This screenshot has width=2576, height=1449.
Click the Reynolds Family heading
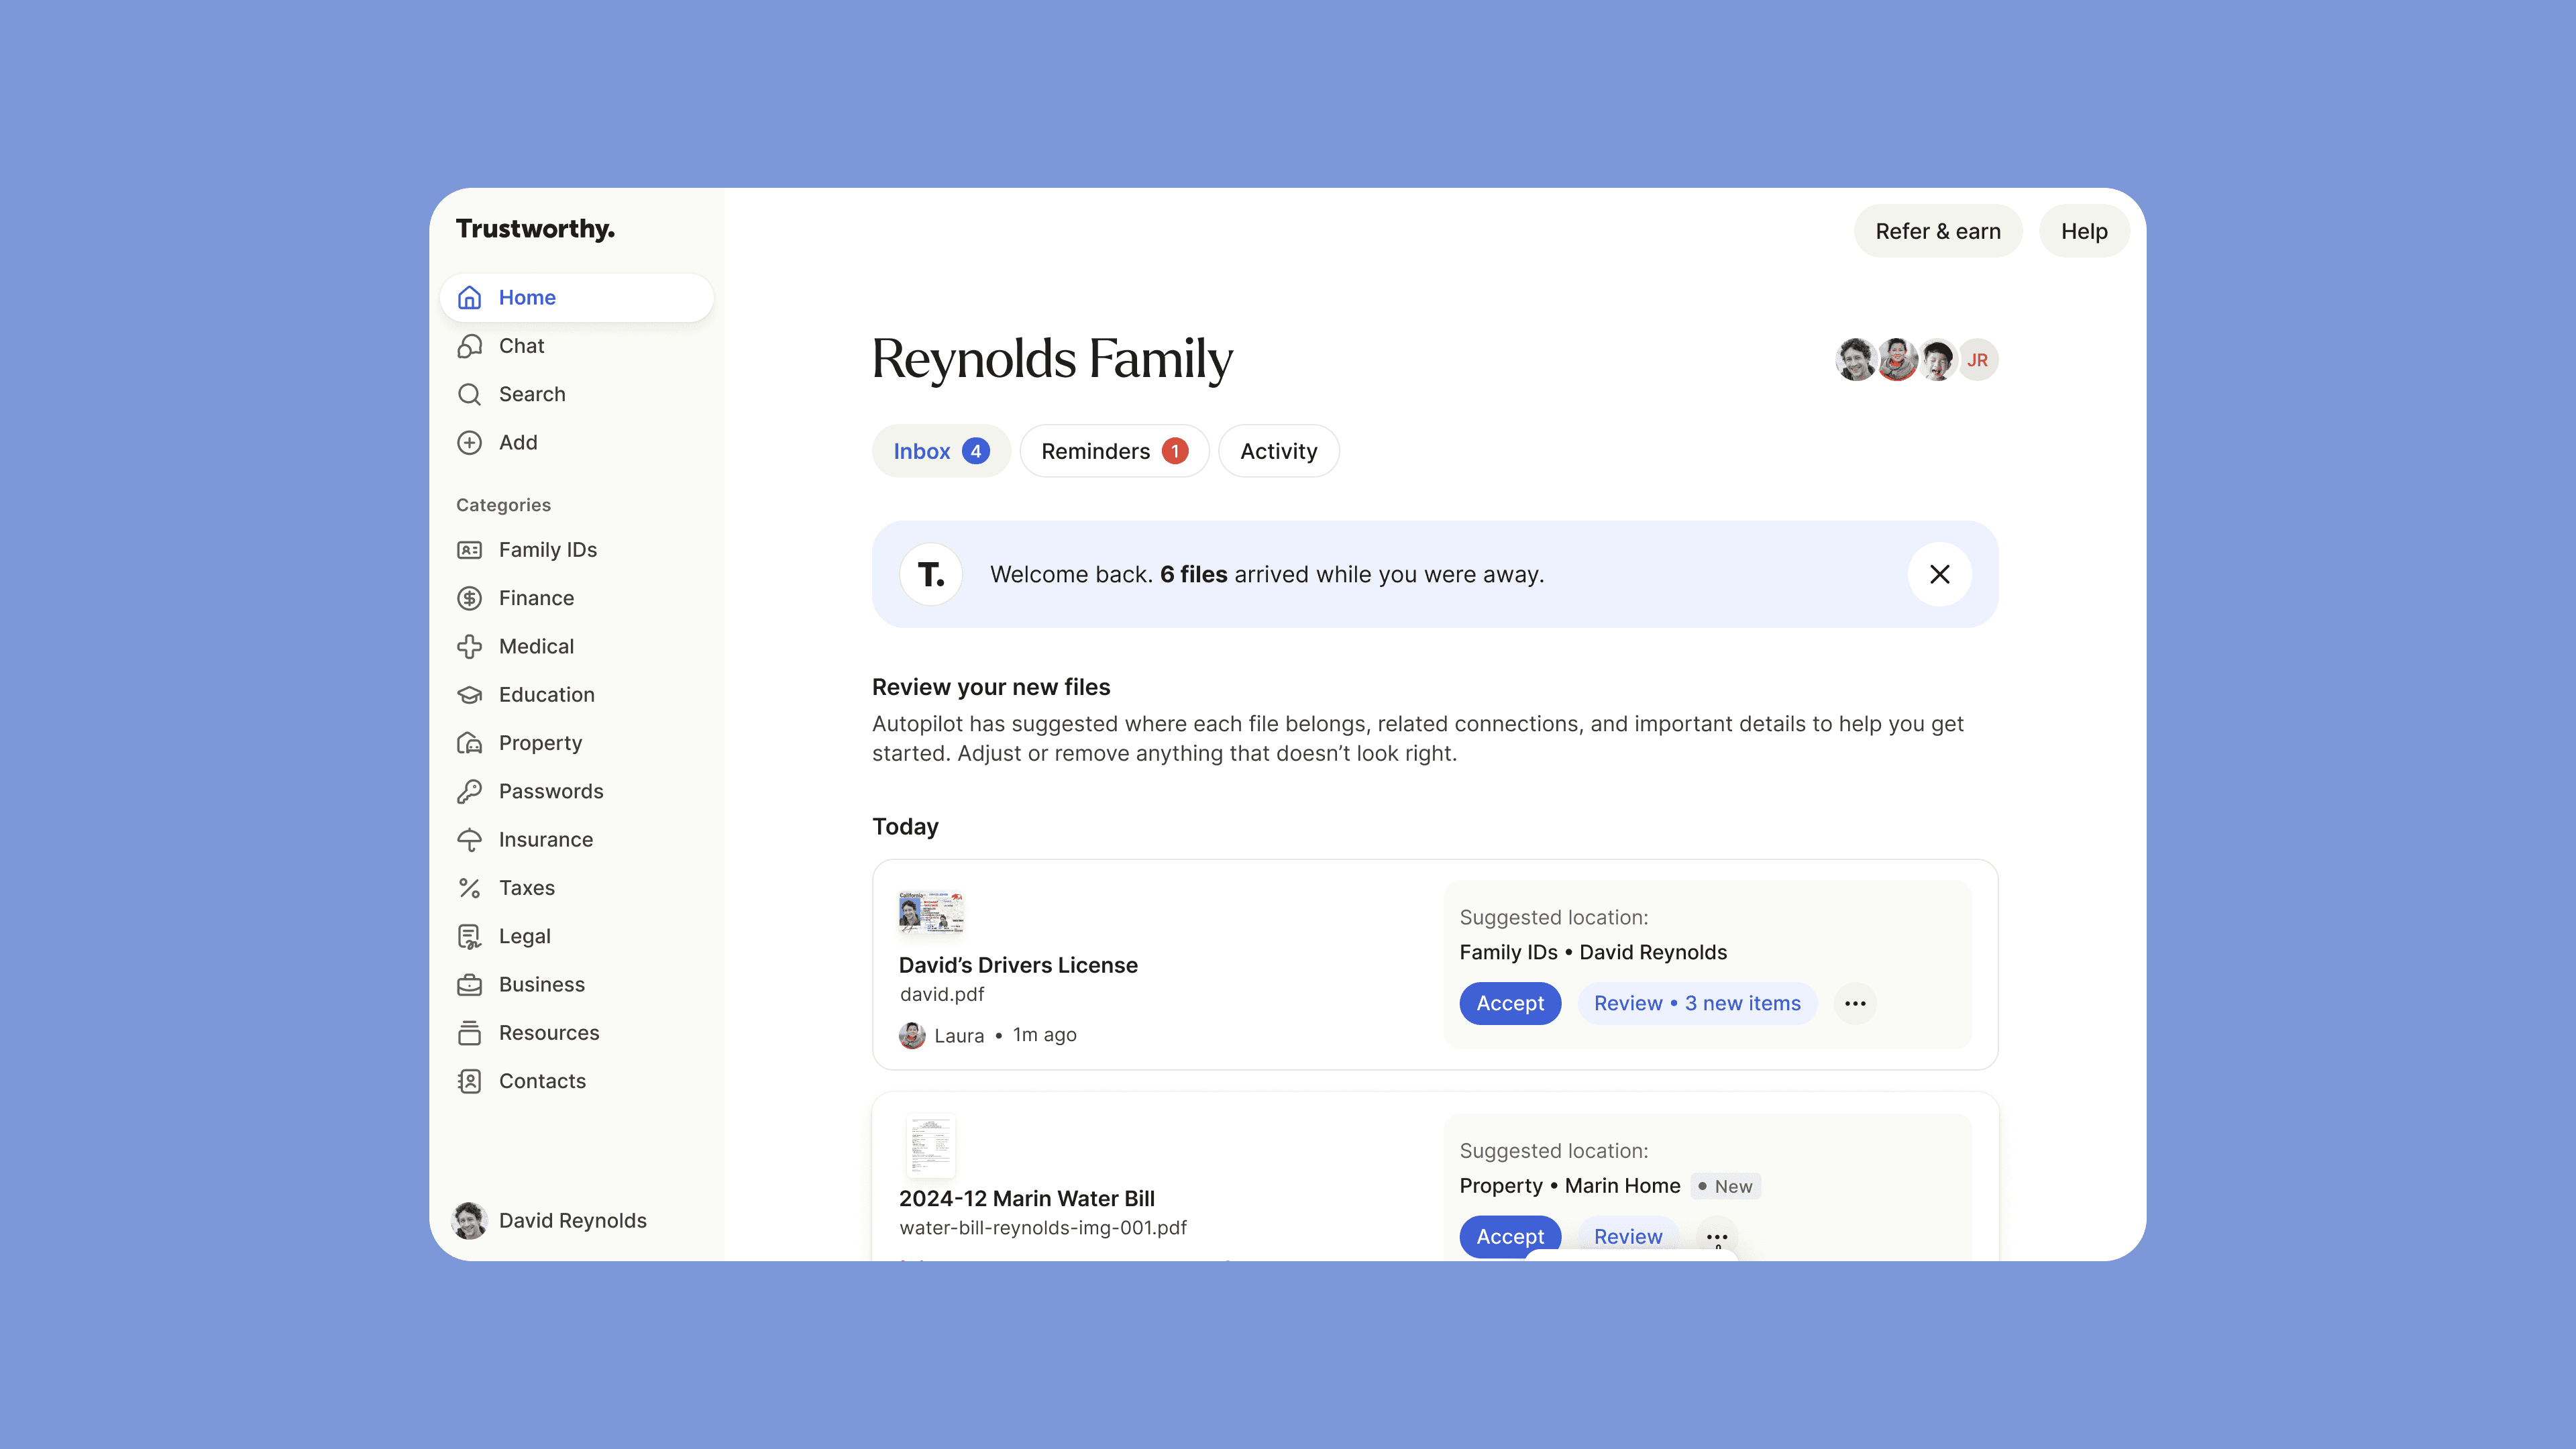tap(1052, 360)
